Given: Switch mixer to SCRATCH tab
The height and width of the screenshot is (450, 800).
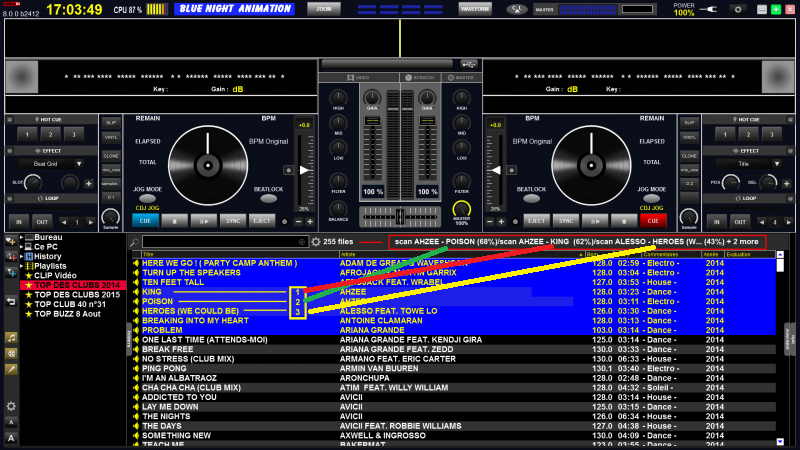Looking at the screenshot, I should 420,78.
